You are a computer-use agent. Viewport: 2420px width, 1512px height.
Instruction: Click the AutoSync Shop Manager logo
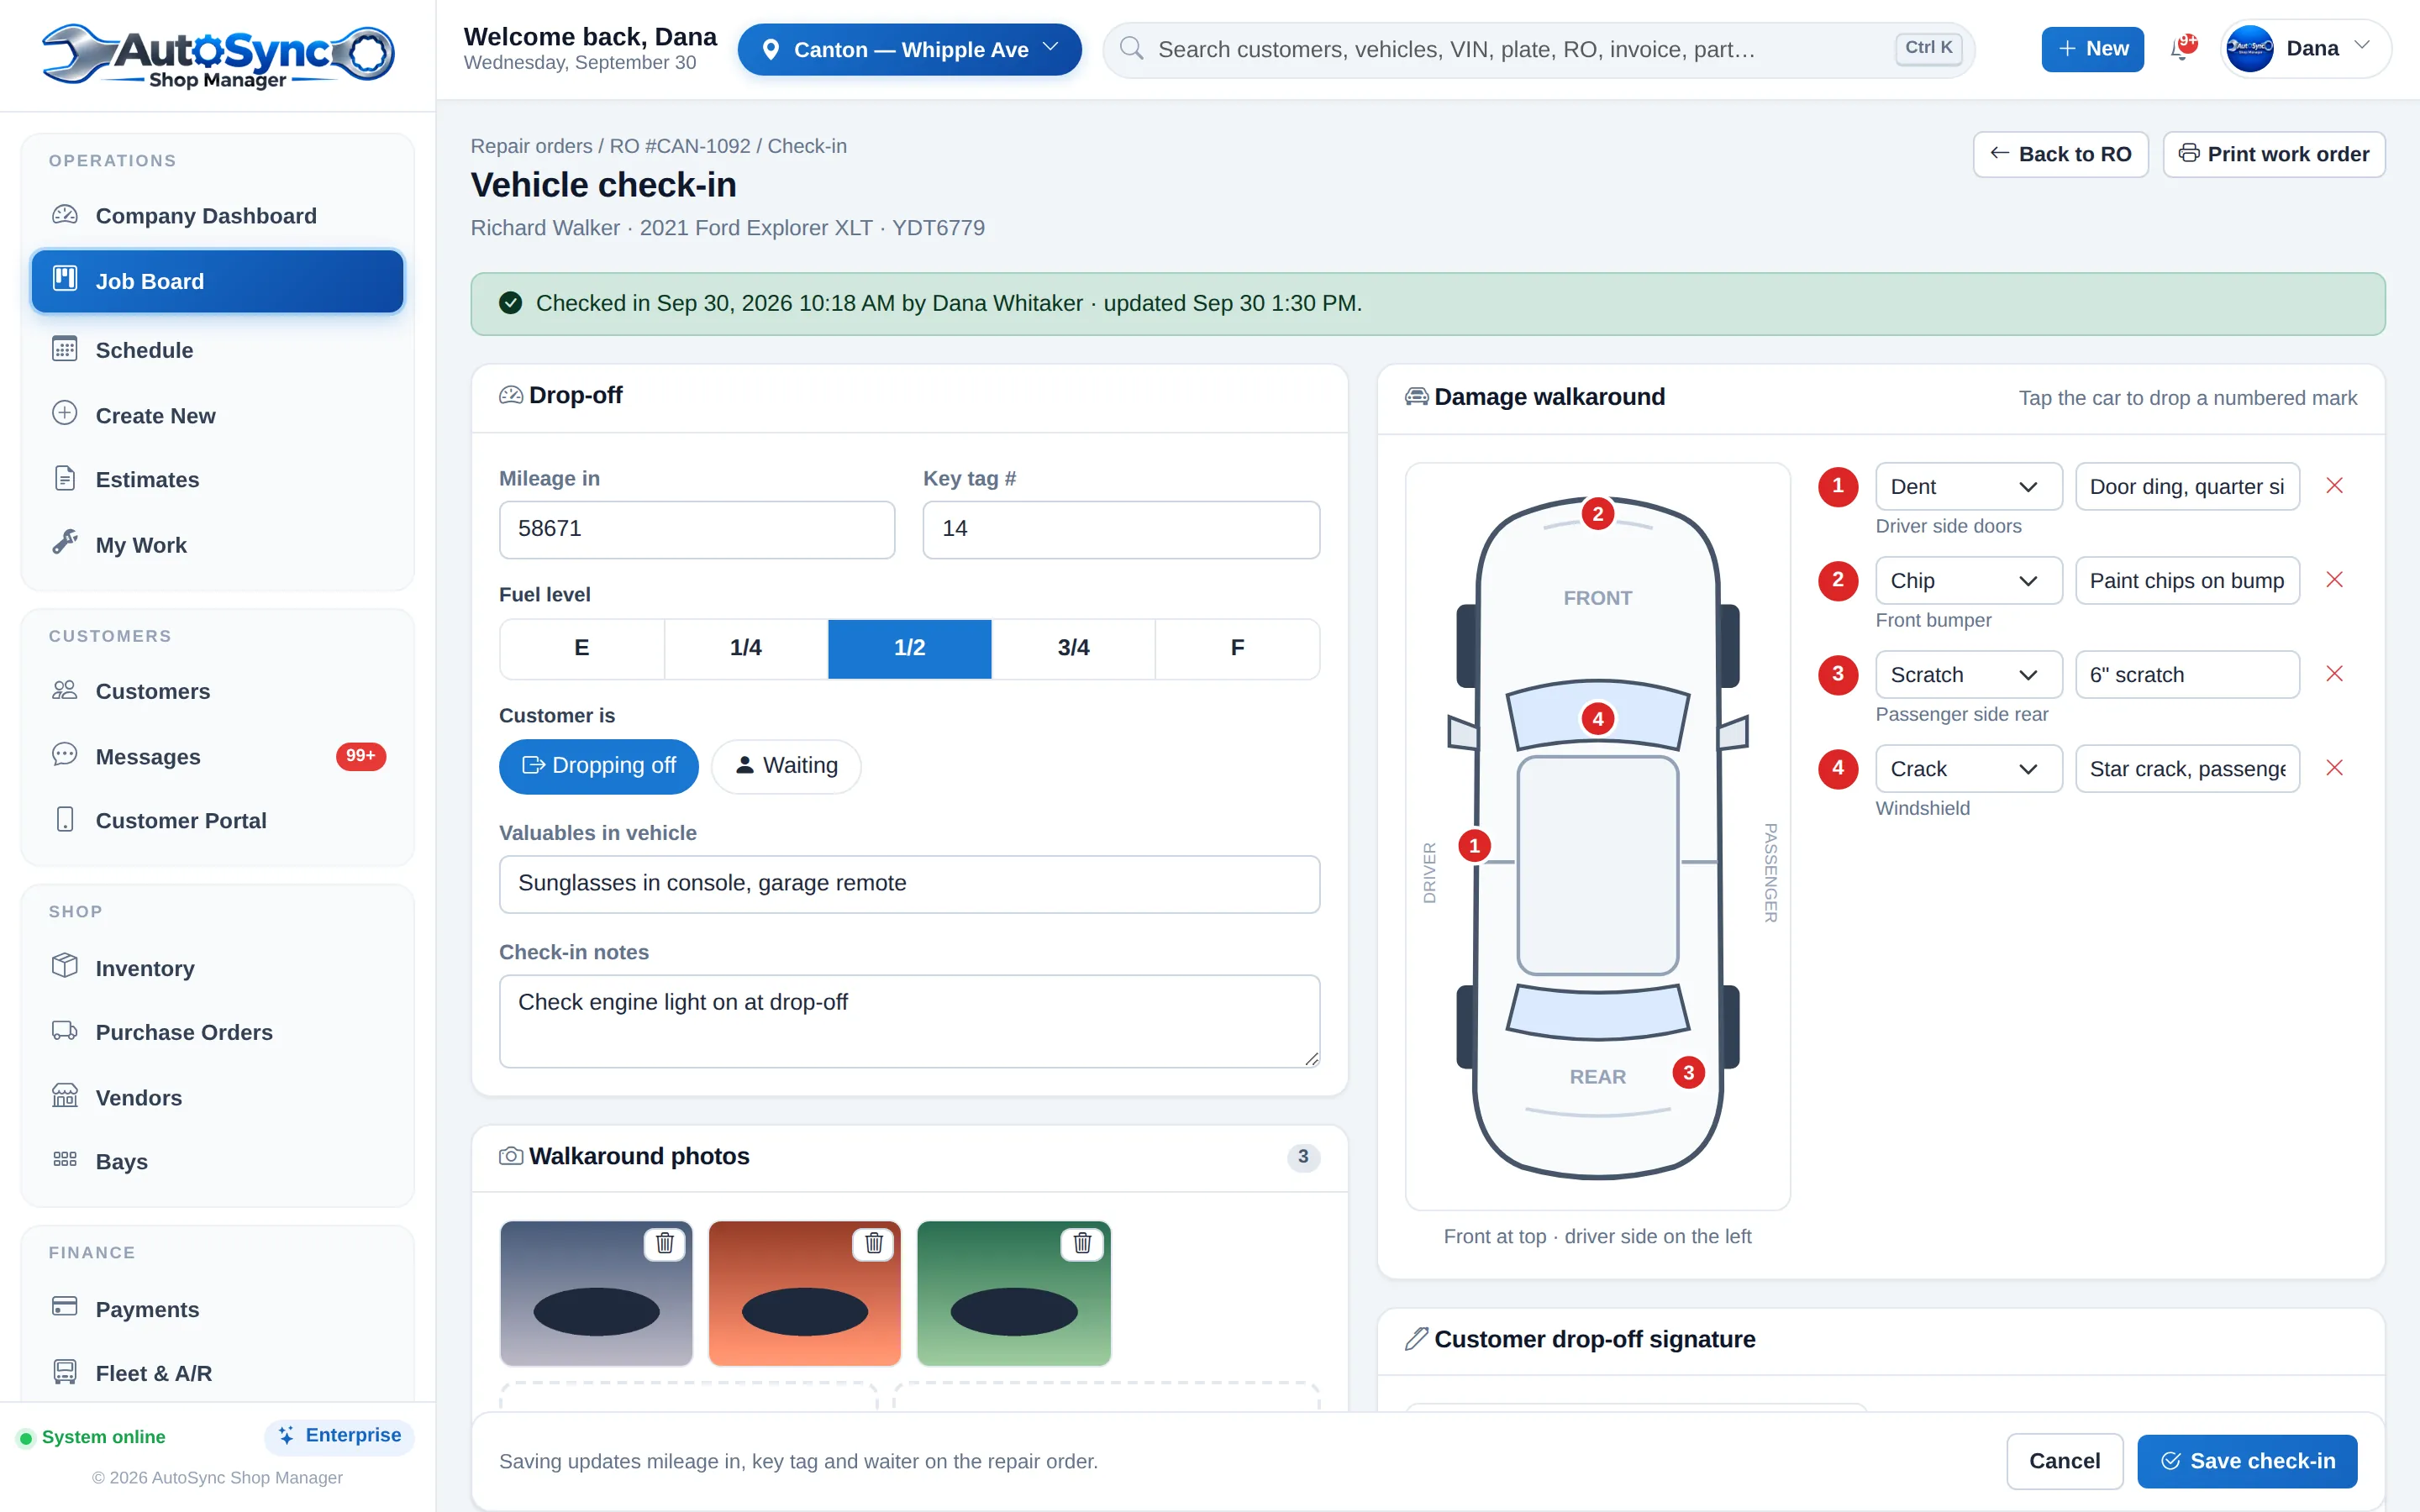[x=218, y=56]
